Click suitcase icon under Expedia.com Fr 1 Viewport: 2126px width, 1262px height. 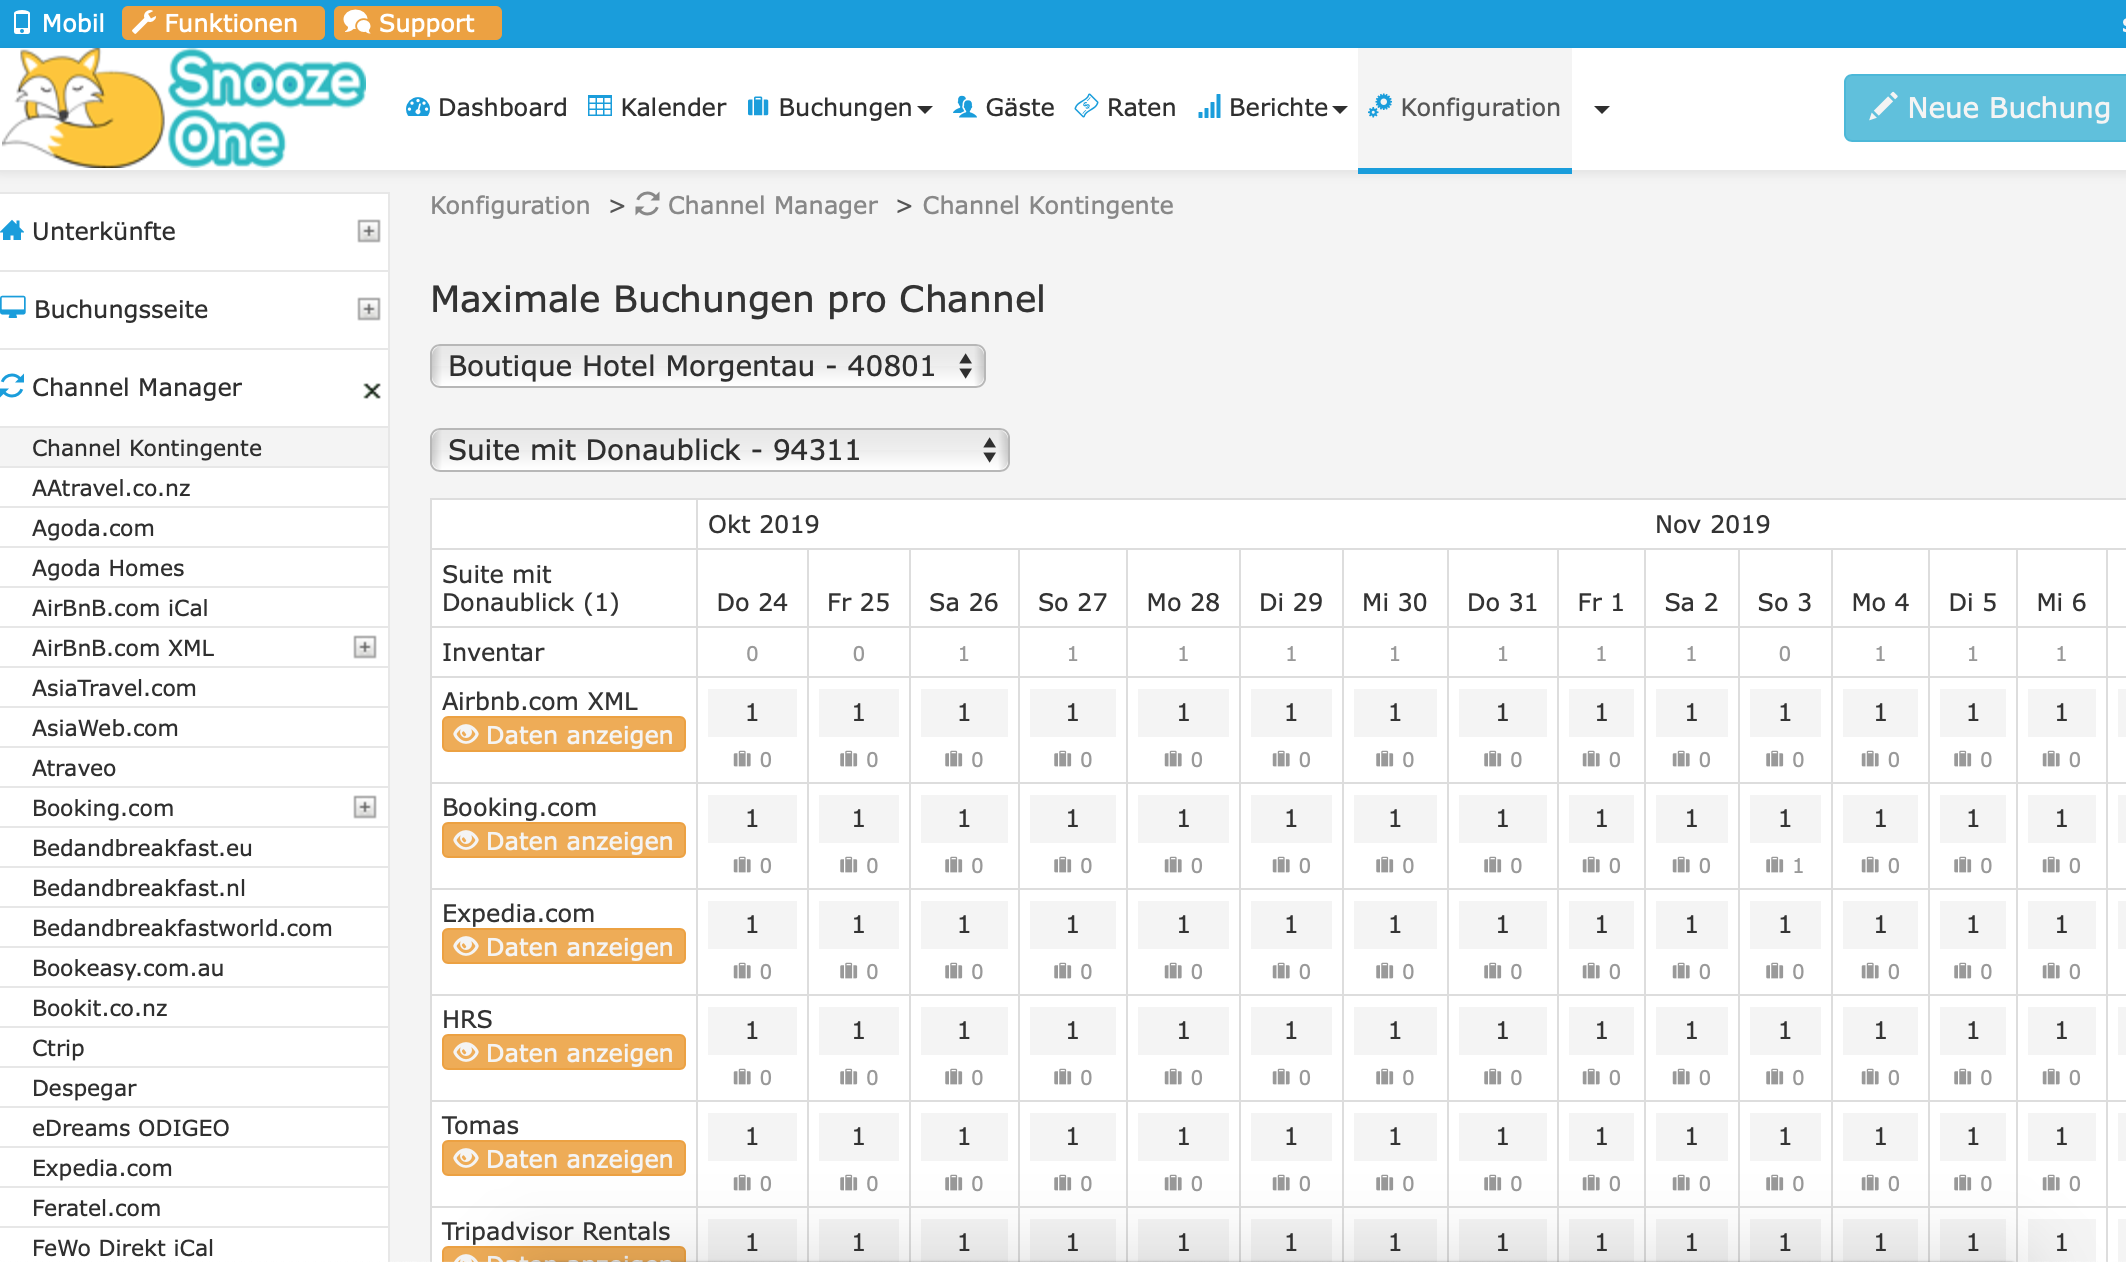tap(1591, 971)
